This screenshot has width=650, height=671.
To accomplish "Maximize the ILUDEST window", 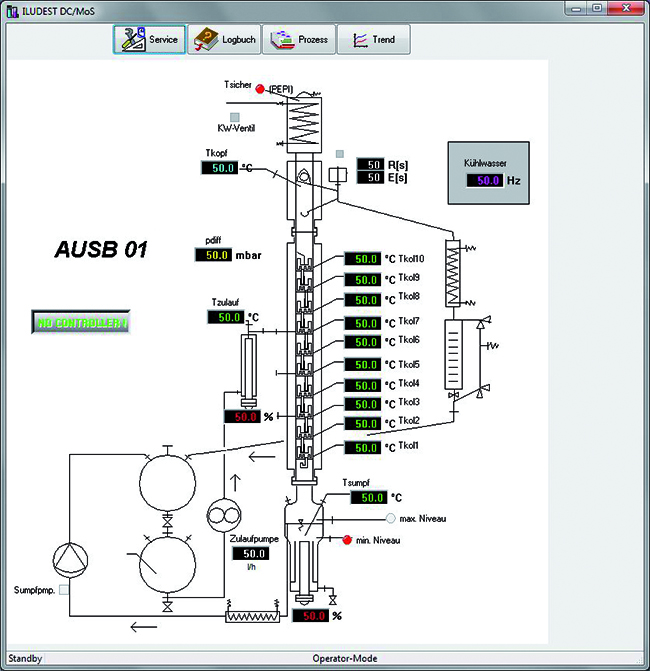I will pyautogui.click(x=597, y=9).
